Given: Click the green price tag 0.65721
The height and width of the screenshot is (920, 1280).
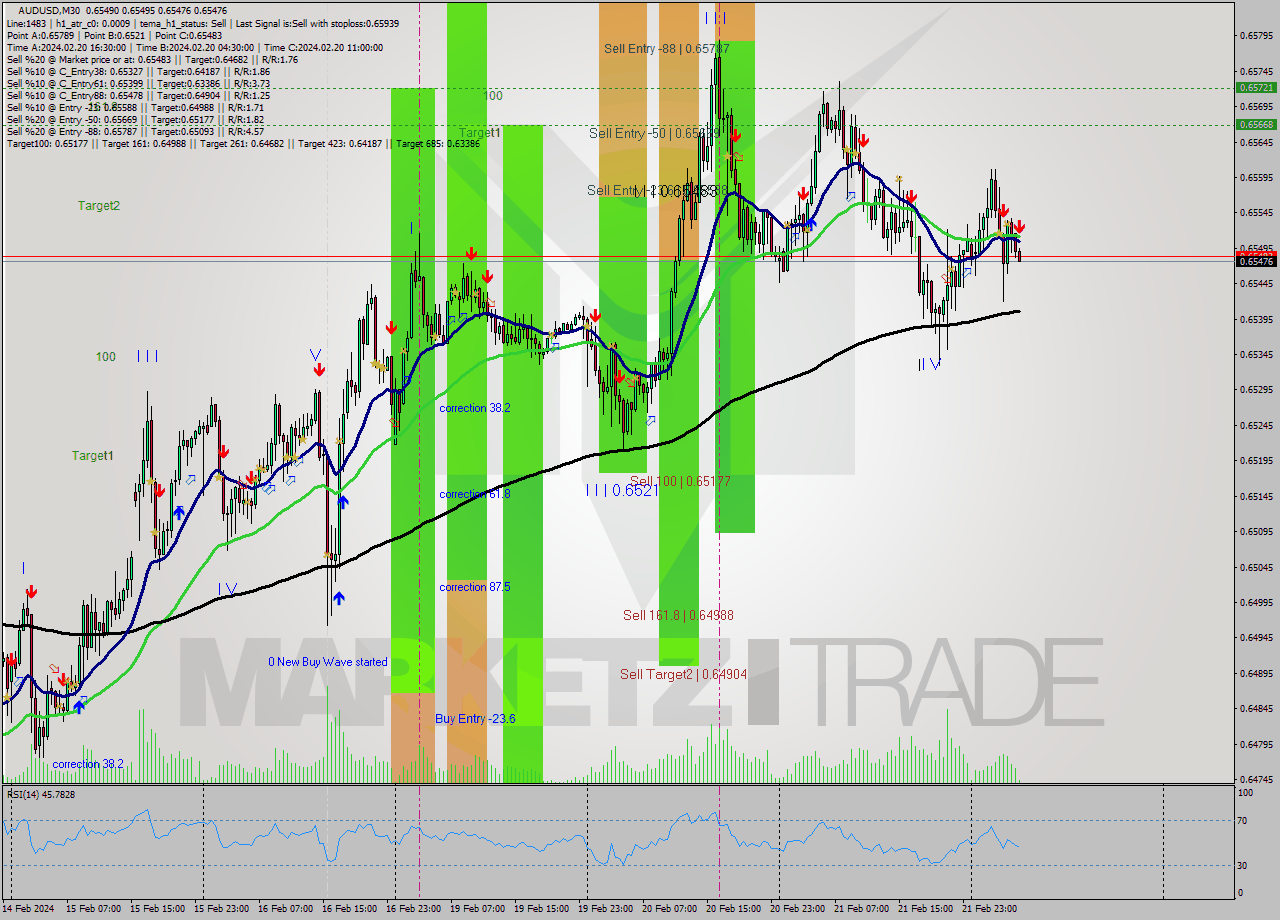Looking at the screenshot, I should (1256, 87).
